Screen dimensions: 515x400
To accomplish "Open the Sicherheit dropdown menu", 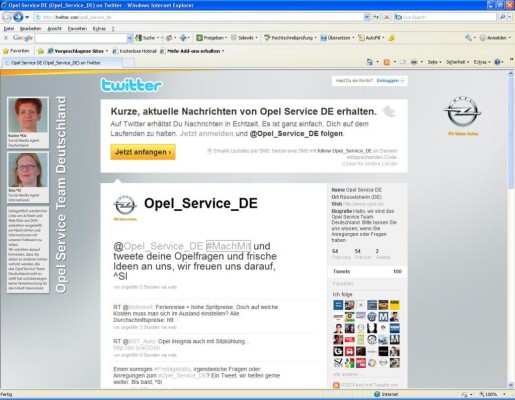I will click(x=457, y=62).
